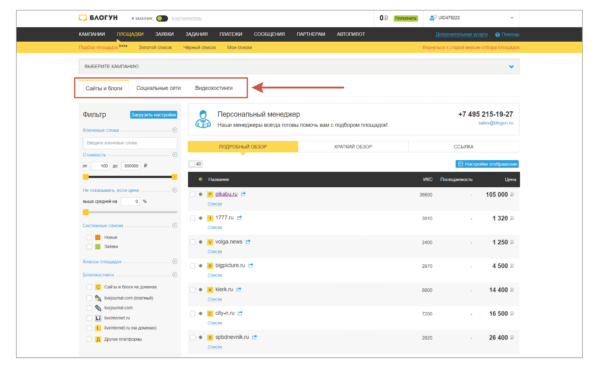Click the pencil icon of livejournal.com (платный)
Screen dimensions: 600x374
click(98, 298)
